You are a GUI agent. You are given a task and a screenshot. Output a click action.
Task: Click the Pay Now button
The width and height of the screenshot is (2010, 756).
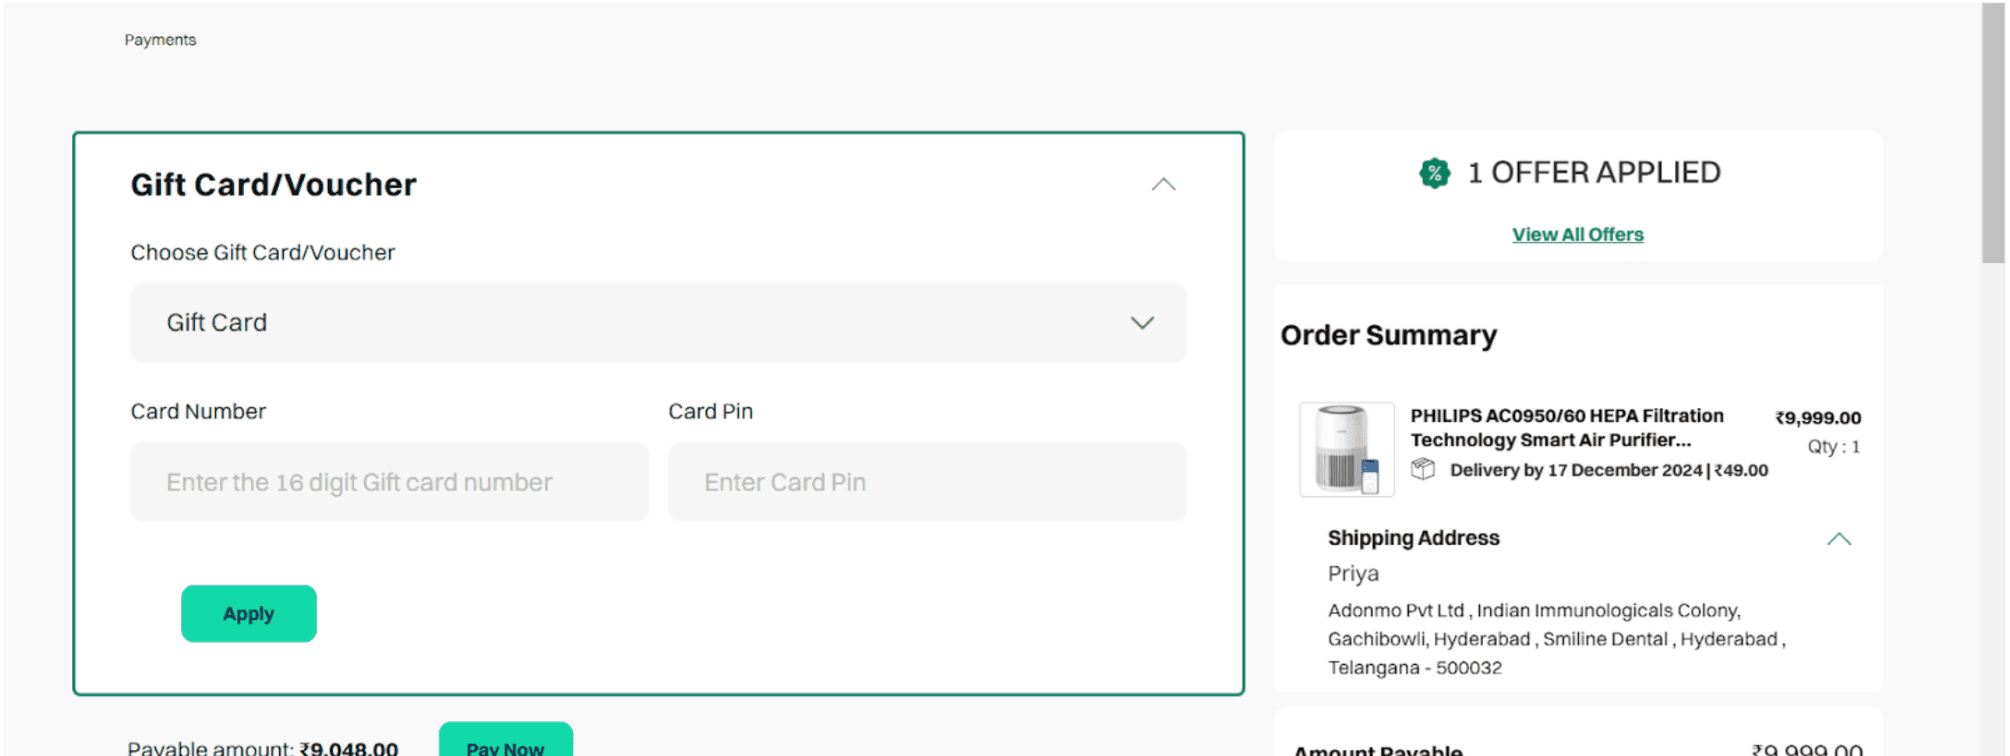(x=505, y=742)
